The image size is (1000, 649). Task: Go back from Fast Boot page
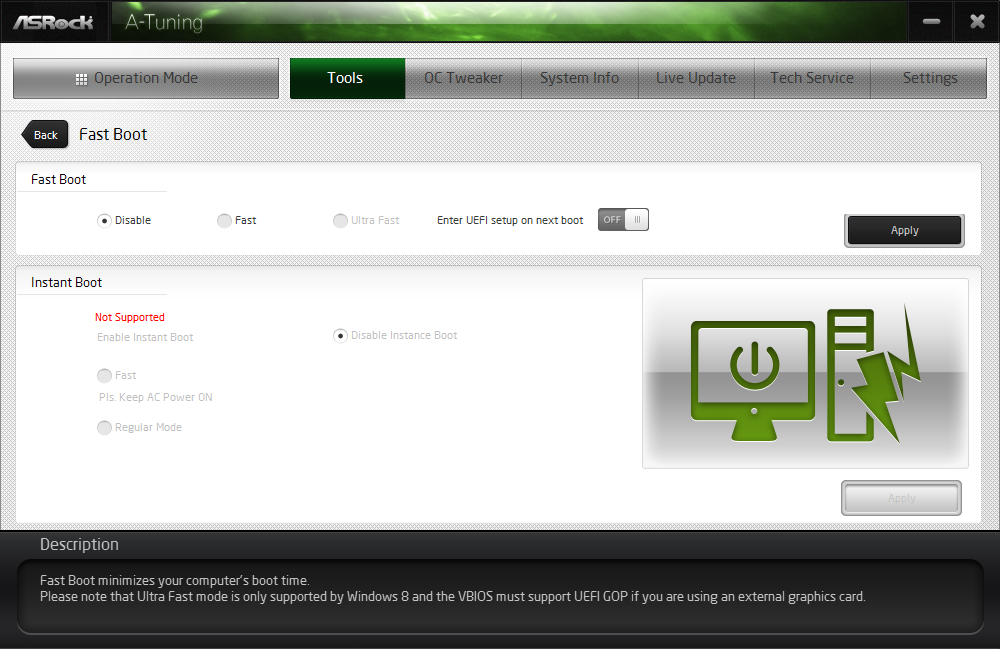tap(45, 135)
